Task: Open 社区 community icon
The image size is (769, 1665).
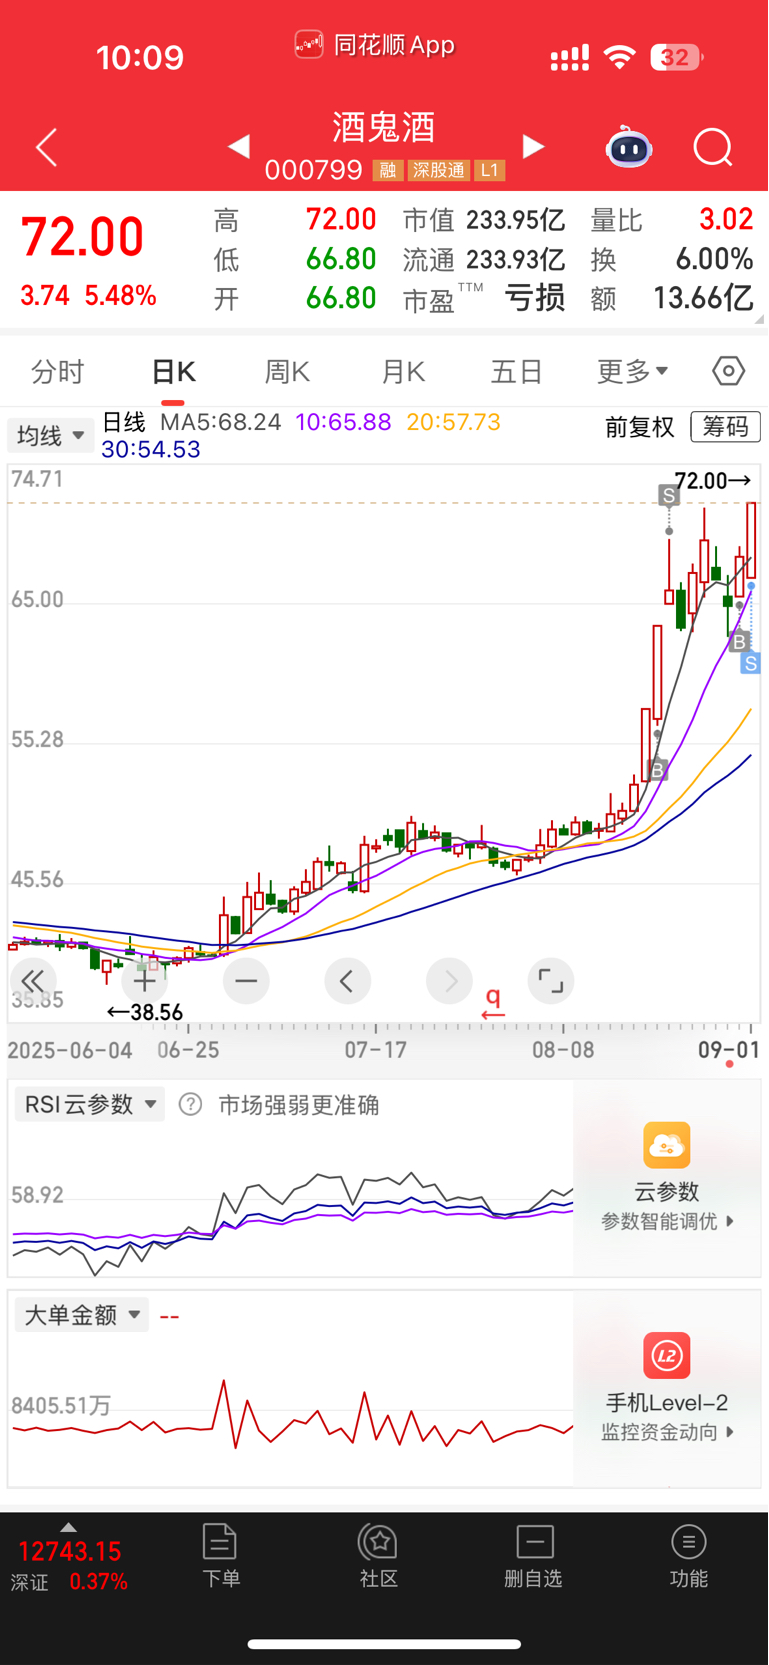Action: click(379, 1556)
